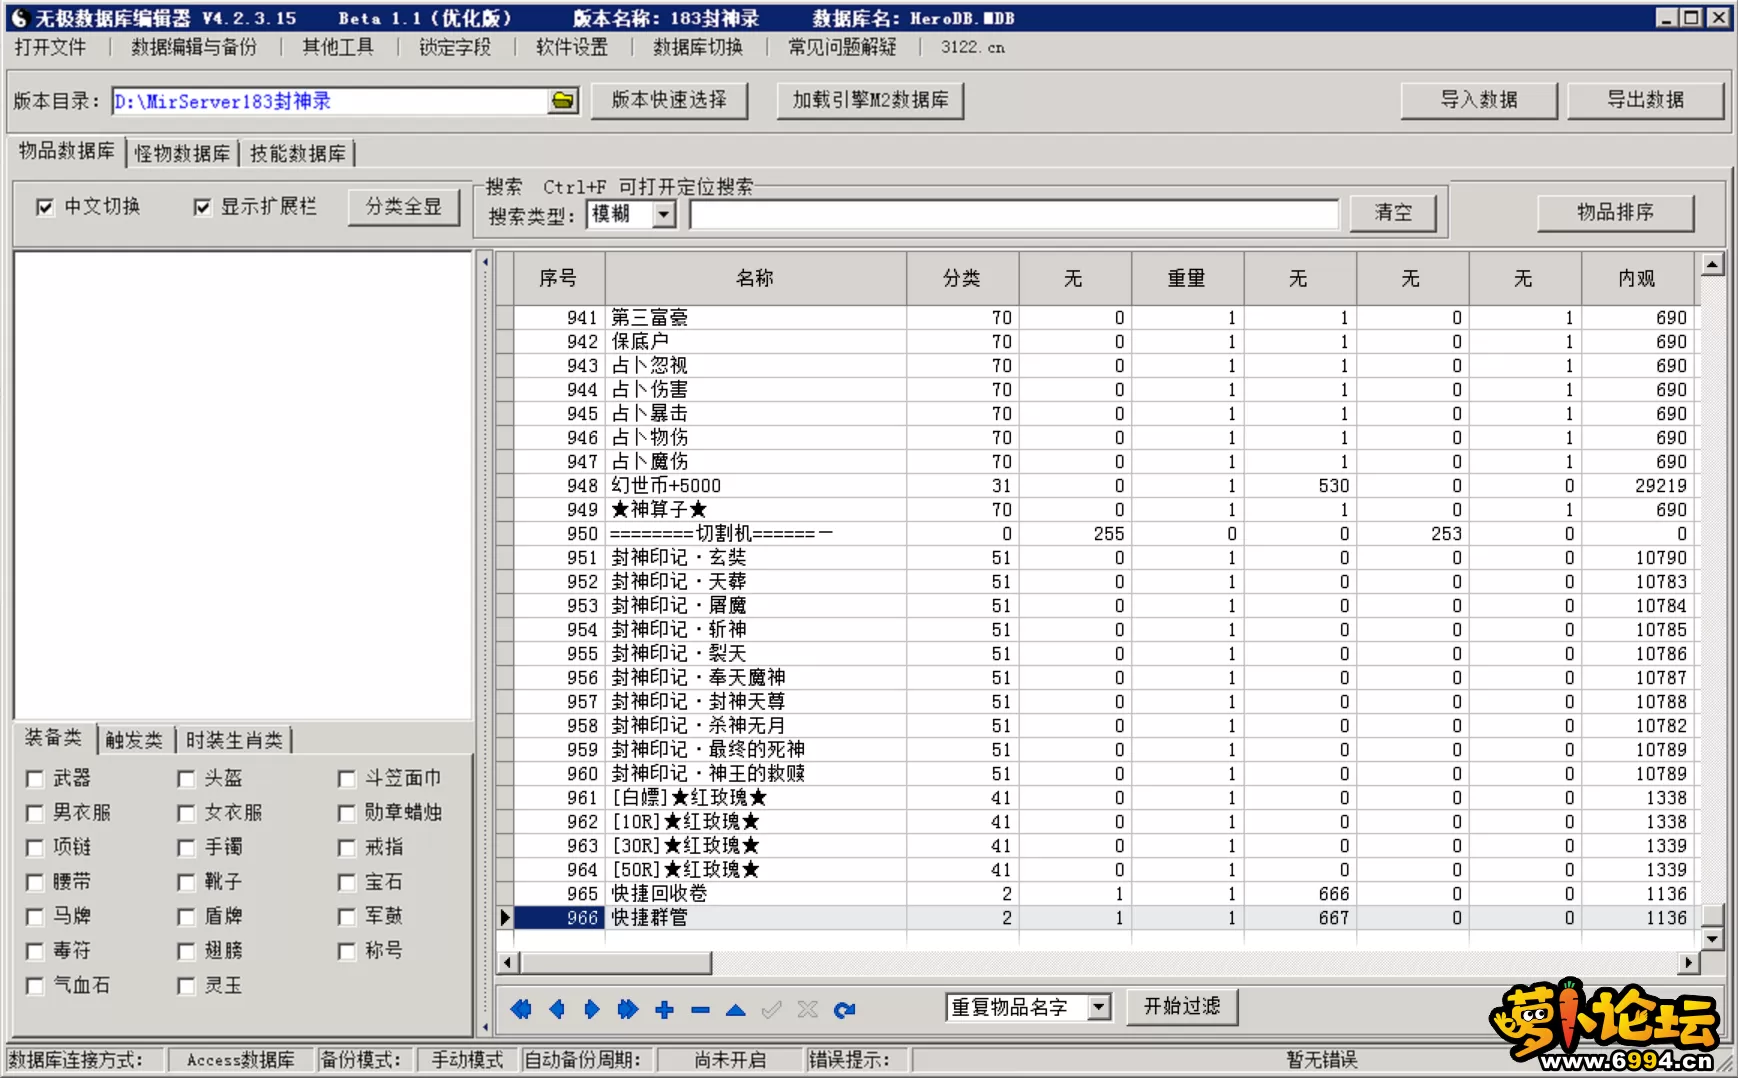
Task: Click the 内观 column header
Action: click(x=1637, y=278)
